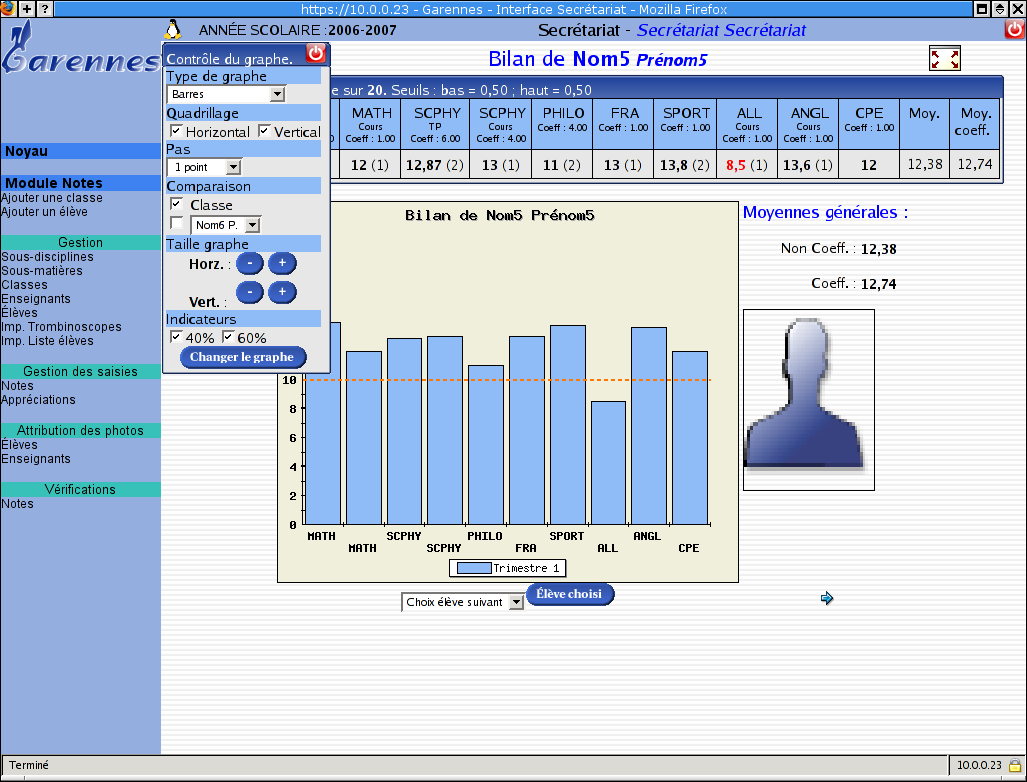This screenshot has width=1027, height=782.
Task: Toggle the Horizontal grid checkbox
Action: pos(176,132)
